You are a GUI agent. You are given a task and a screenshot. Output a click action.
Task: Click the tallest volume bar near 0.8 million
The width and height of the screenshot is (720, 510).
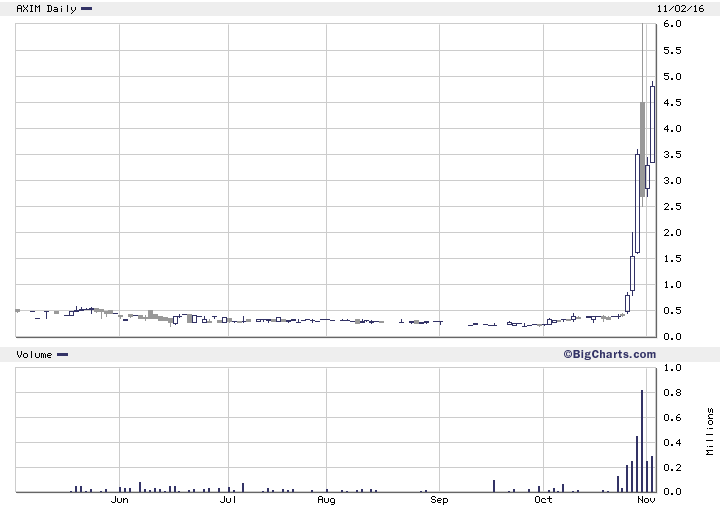tap(642, 441)
